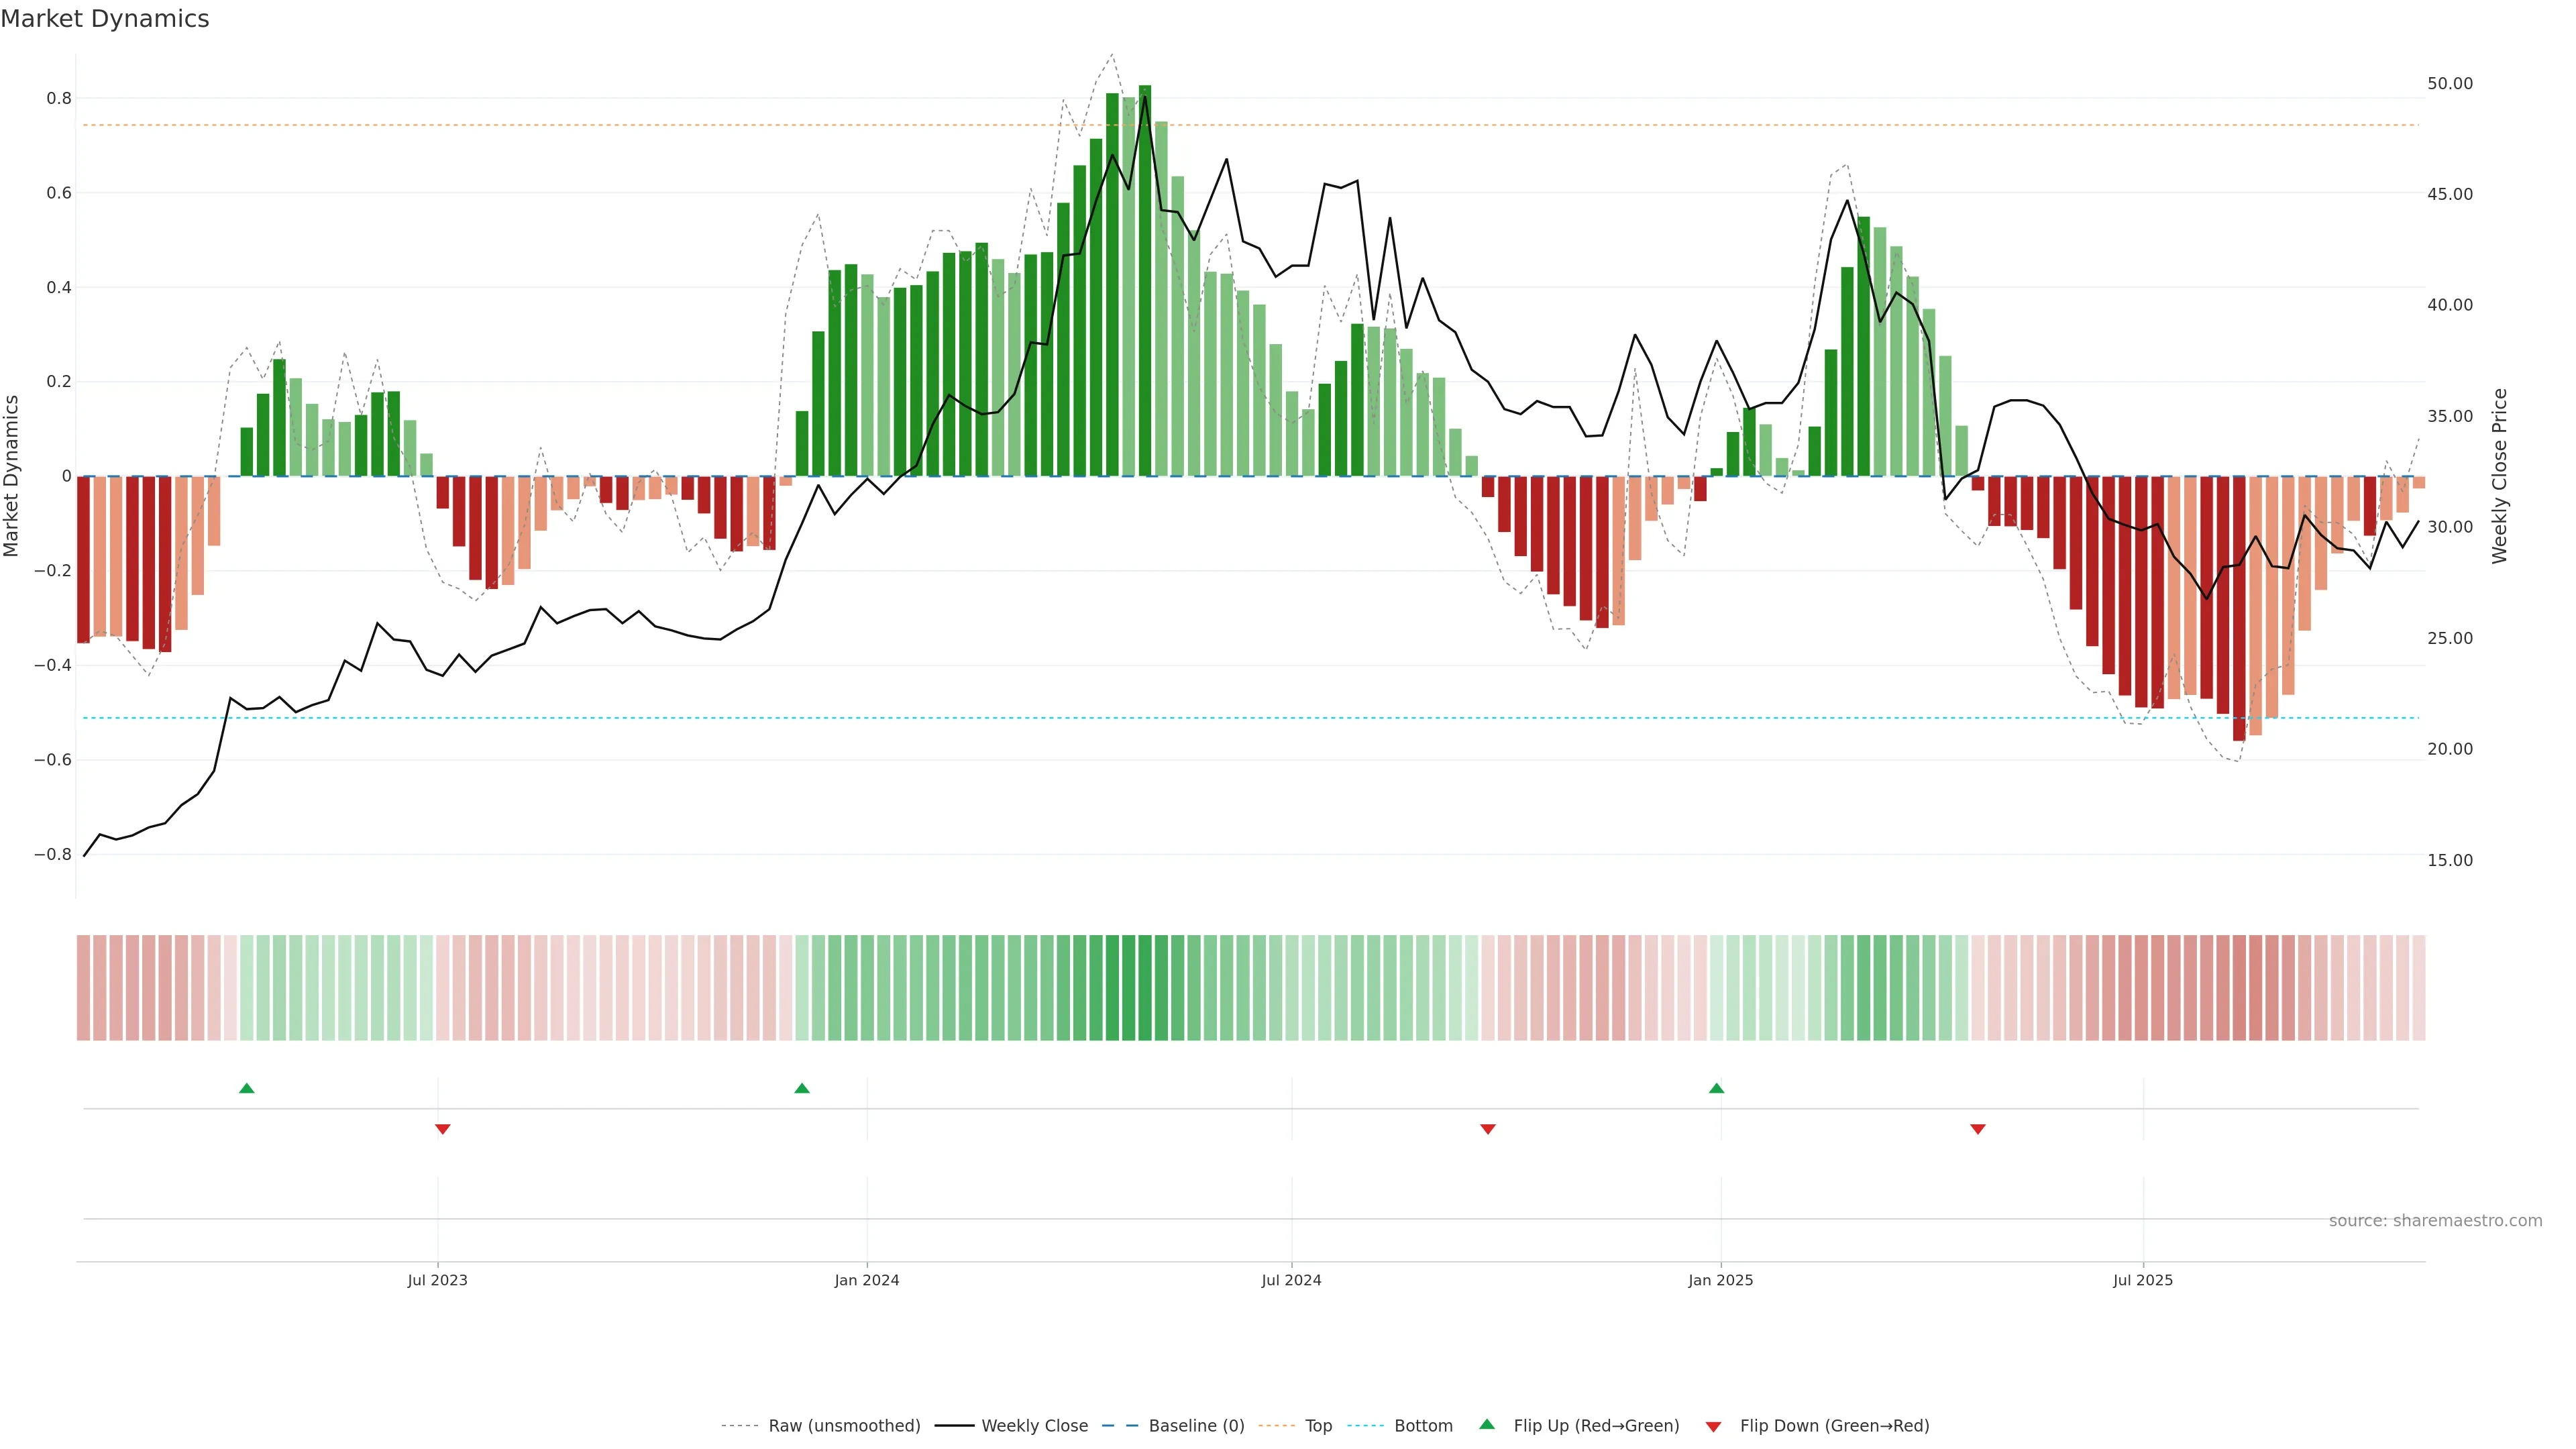Toggle the Raw (unsmoothed) legend entry
This screenshot has width=2576, height=1449.
click(843, 1426)
